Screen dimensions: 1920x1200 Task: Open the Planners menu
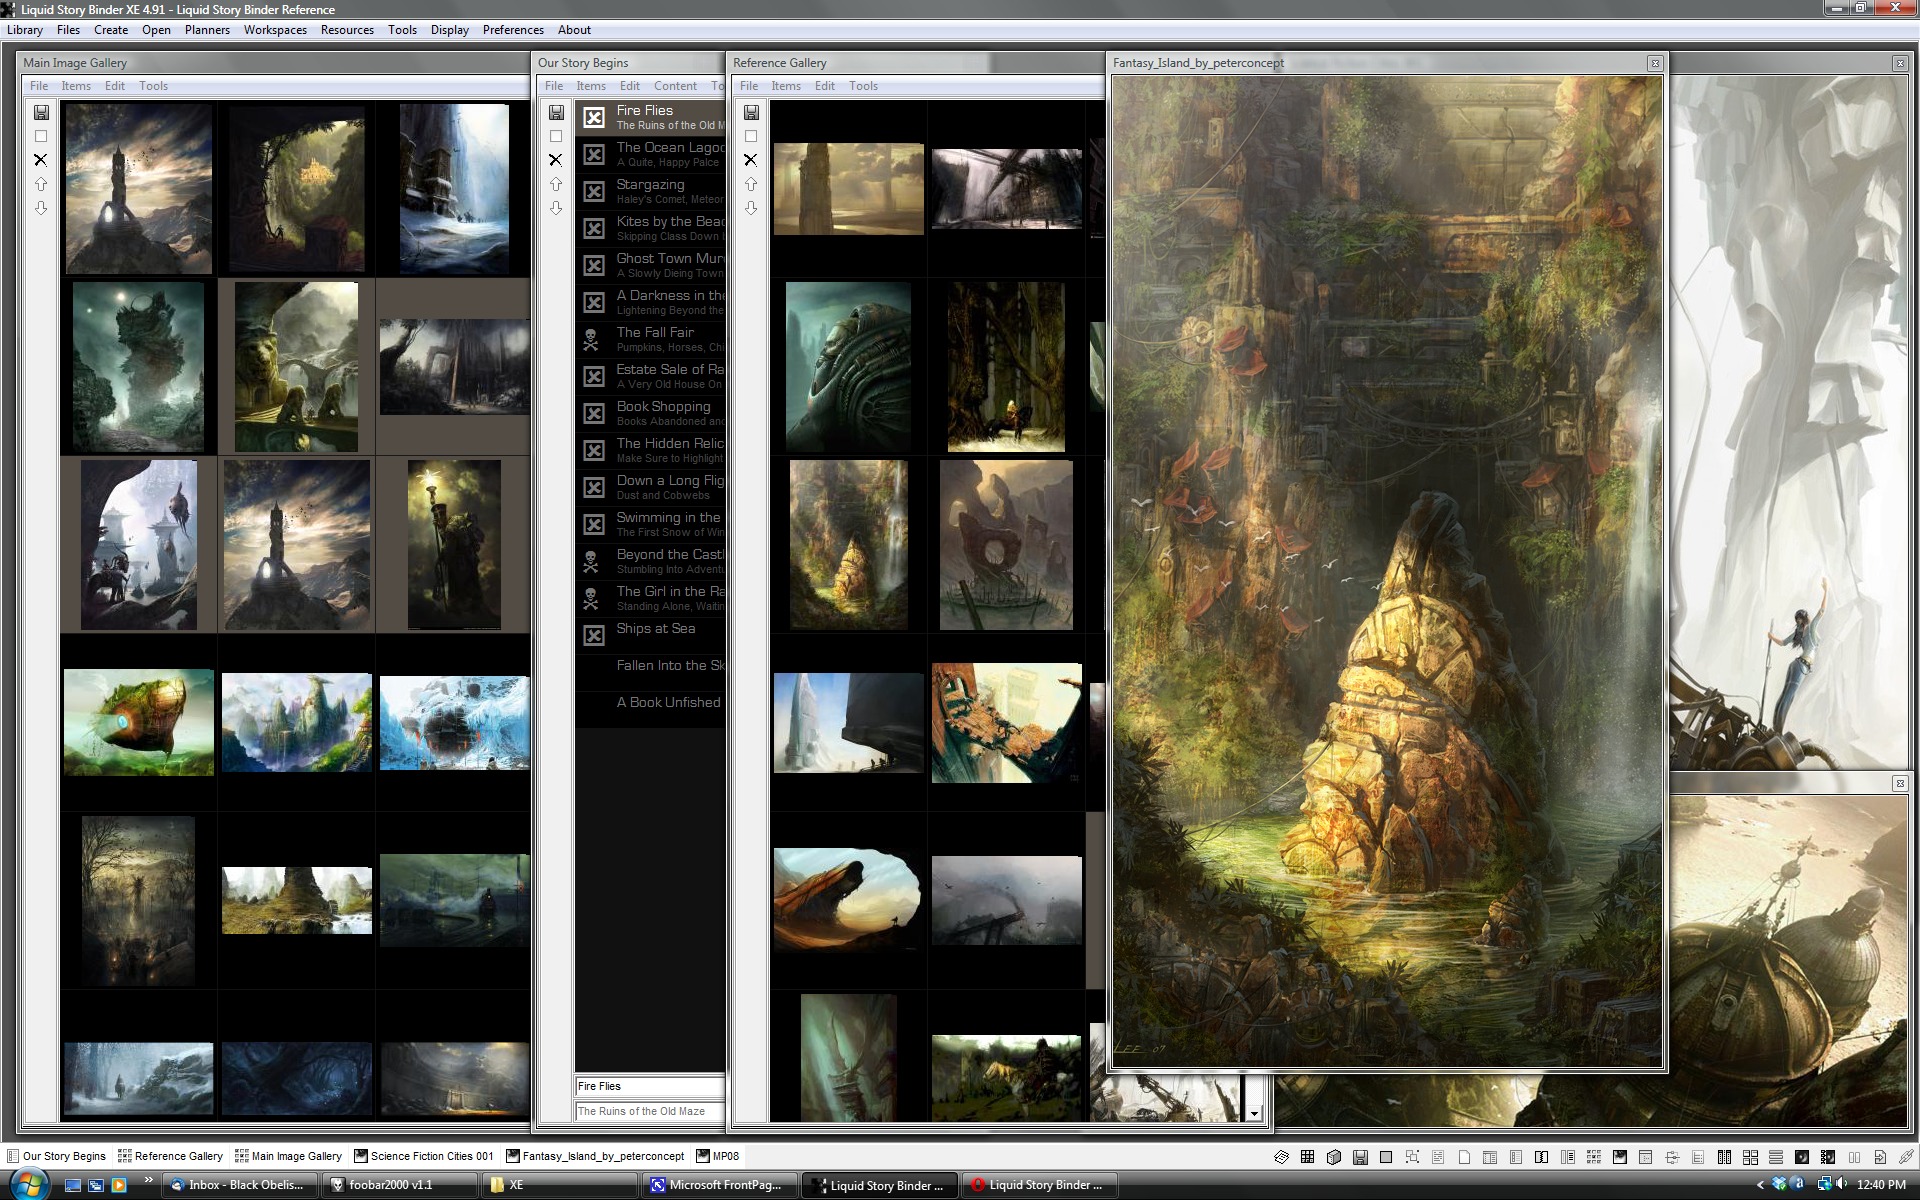[x=207, y=30]
